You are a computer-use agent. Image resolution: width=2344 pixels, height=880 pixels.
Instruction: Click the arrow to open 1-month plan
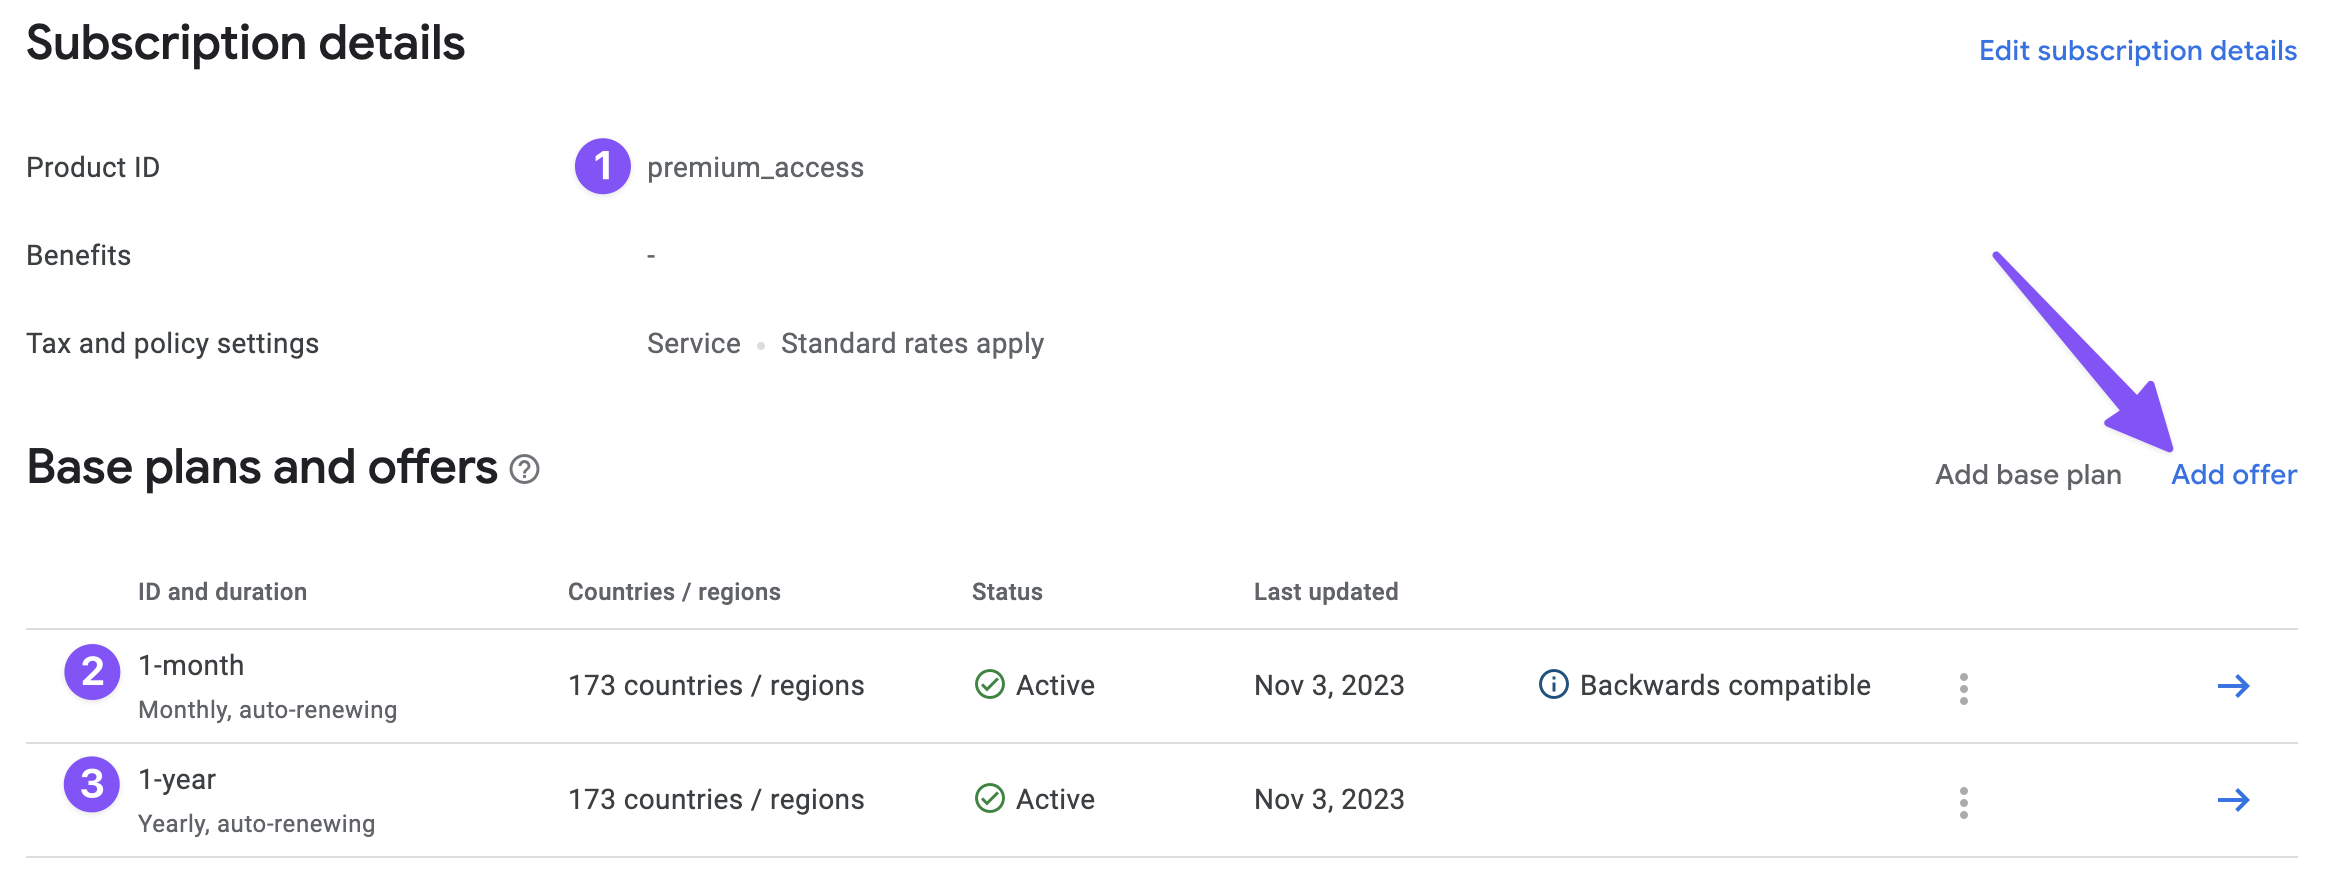2233,686
